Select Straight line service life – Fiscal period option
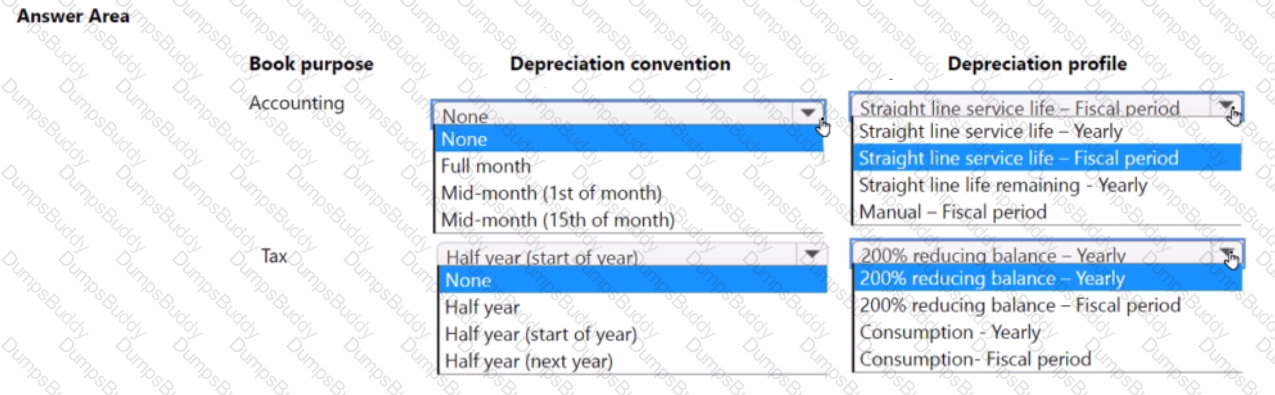The image size is (1275, 395). click(x=1046, y=158)
